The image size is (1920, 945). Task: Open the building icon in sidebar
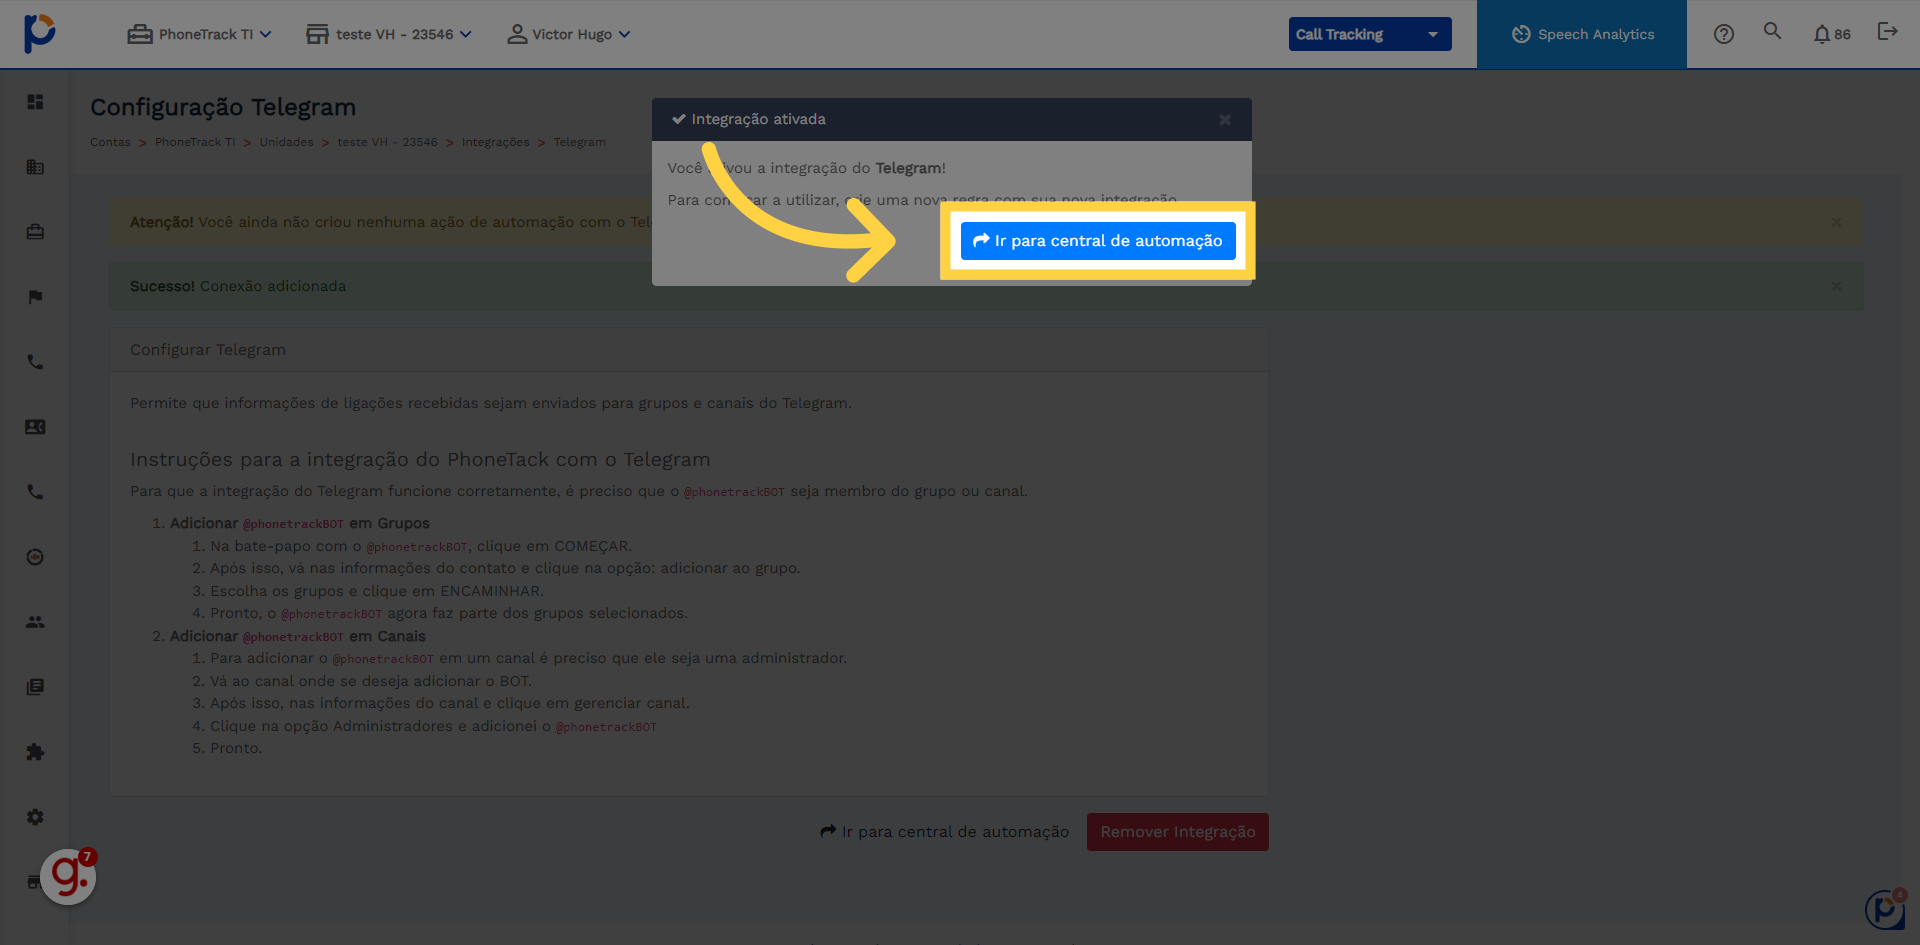point(35,167)
